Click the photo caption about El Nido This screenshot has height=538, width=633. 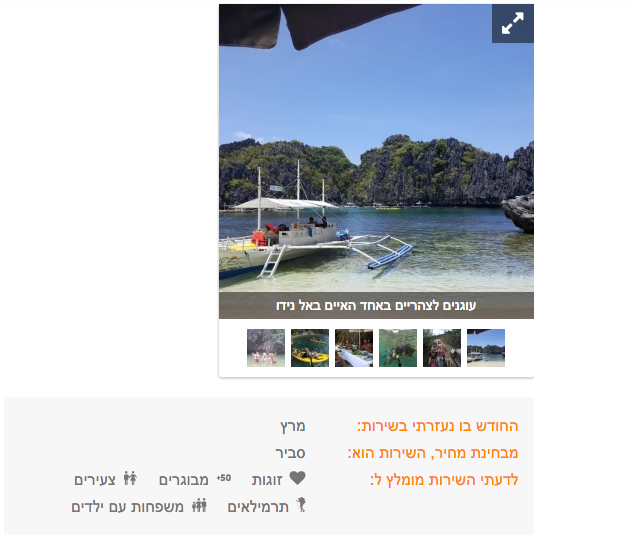point(376,306)
